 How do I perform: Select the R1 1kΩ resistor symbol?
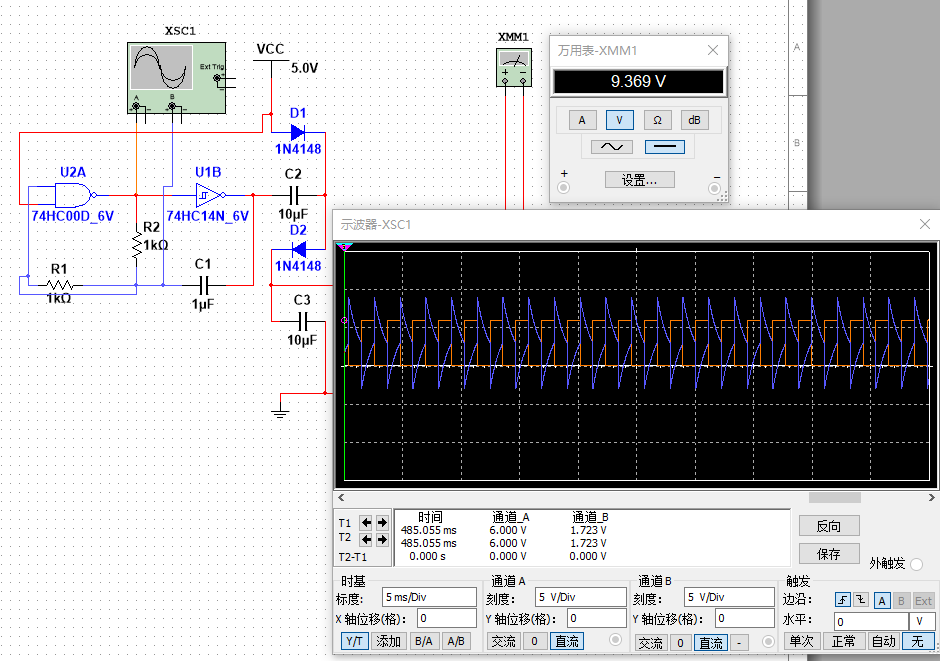(x=59, y=286)
